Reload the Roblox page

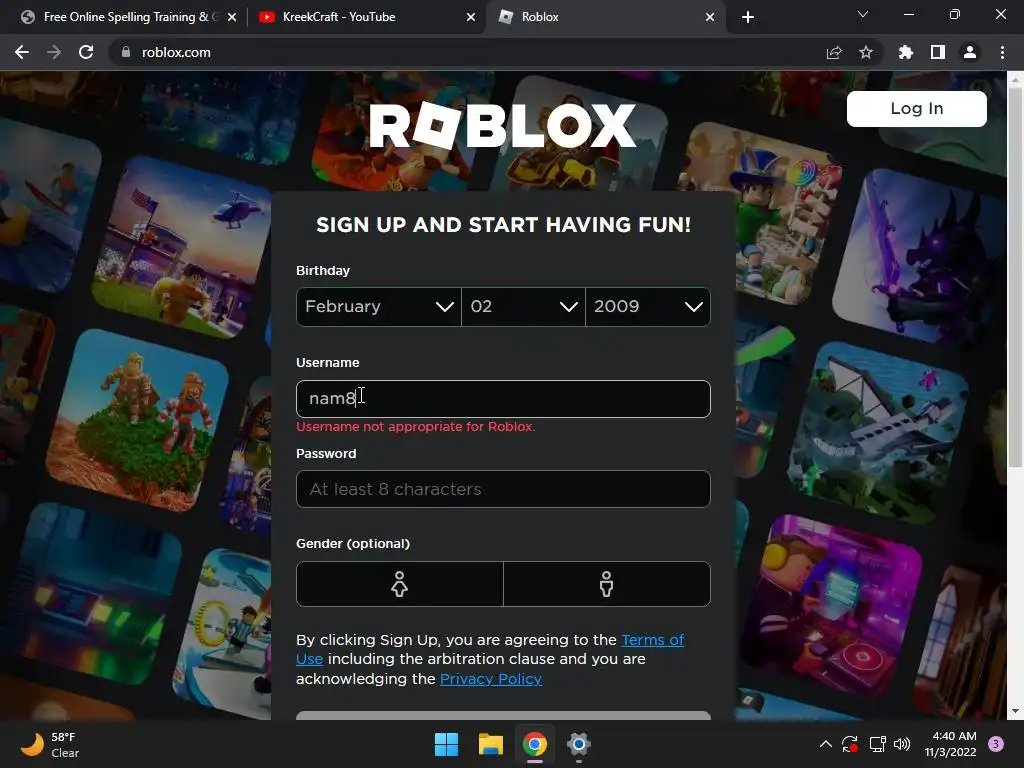[x=86, y=52]
